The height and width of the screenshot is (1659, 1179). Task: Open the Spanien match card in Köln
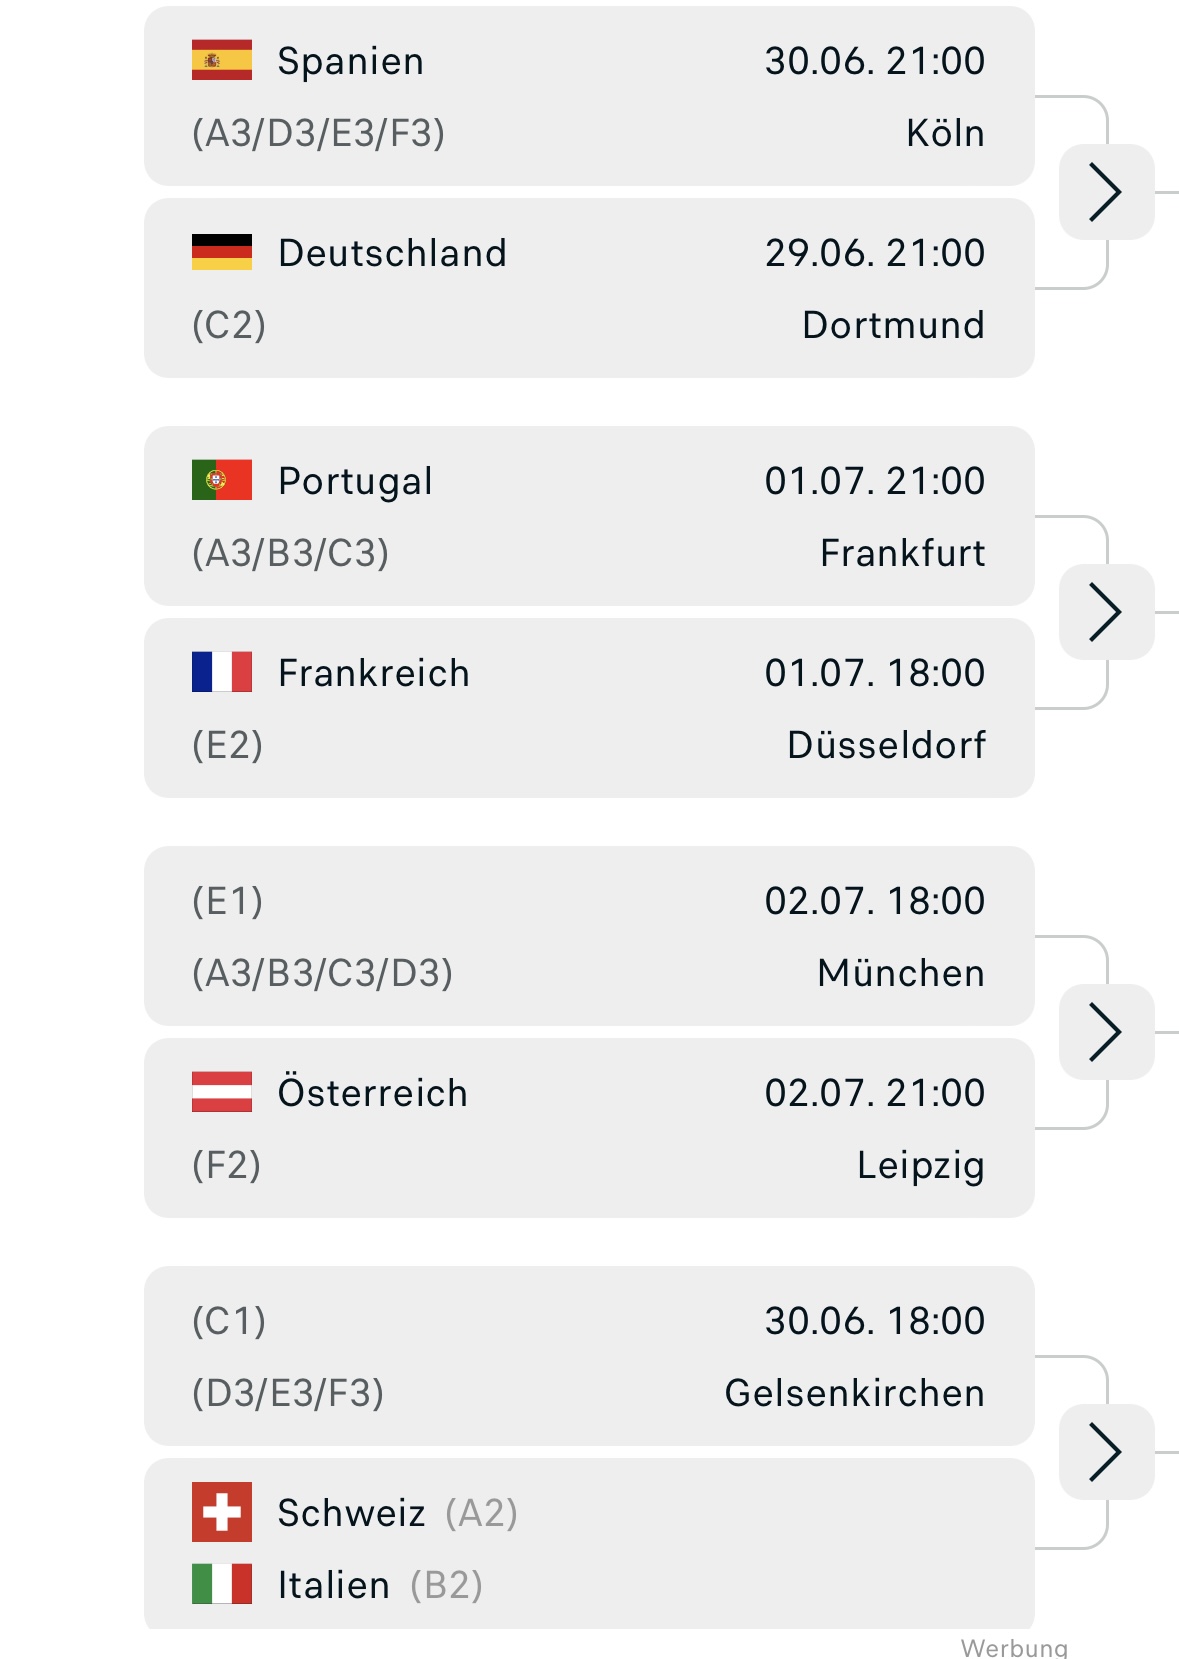[x=589, y=96]
